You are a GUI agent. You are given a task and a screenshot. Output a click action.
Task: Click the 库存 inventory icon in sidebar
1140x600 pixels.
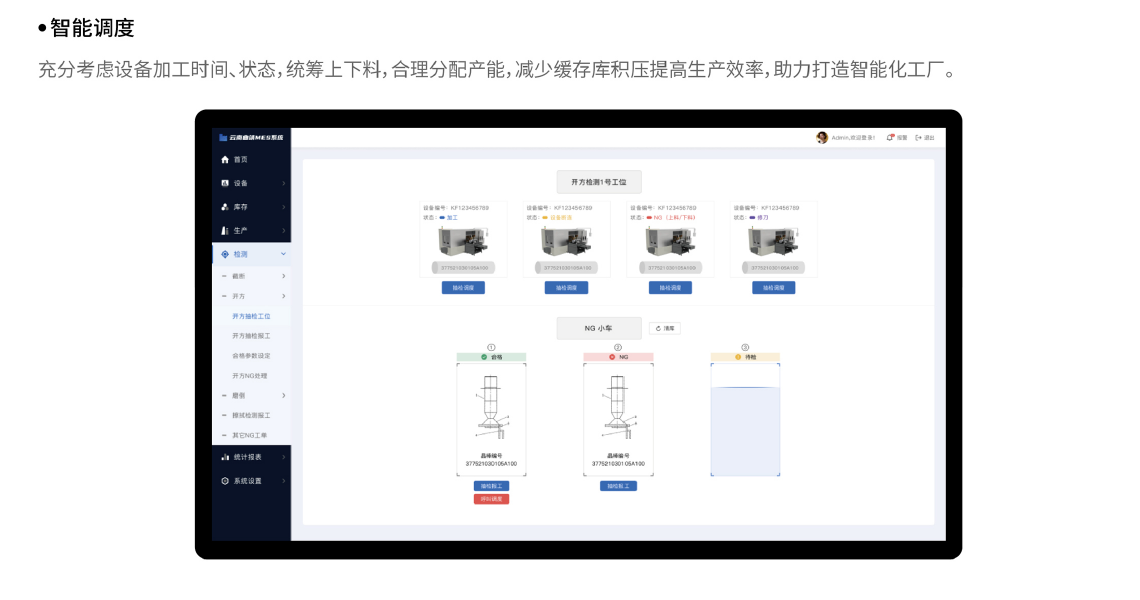(225, 207)
